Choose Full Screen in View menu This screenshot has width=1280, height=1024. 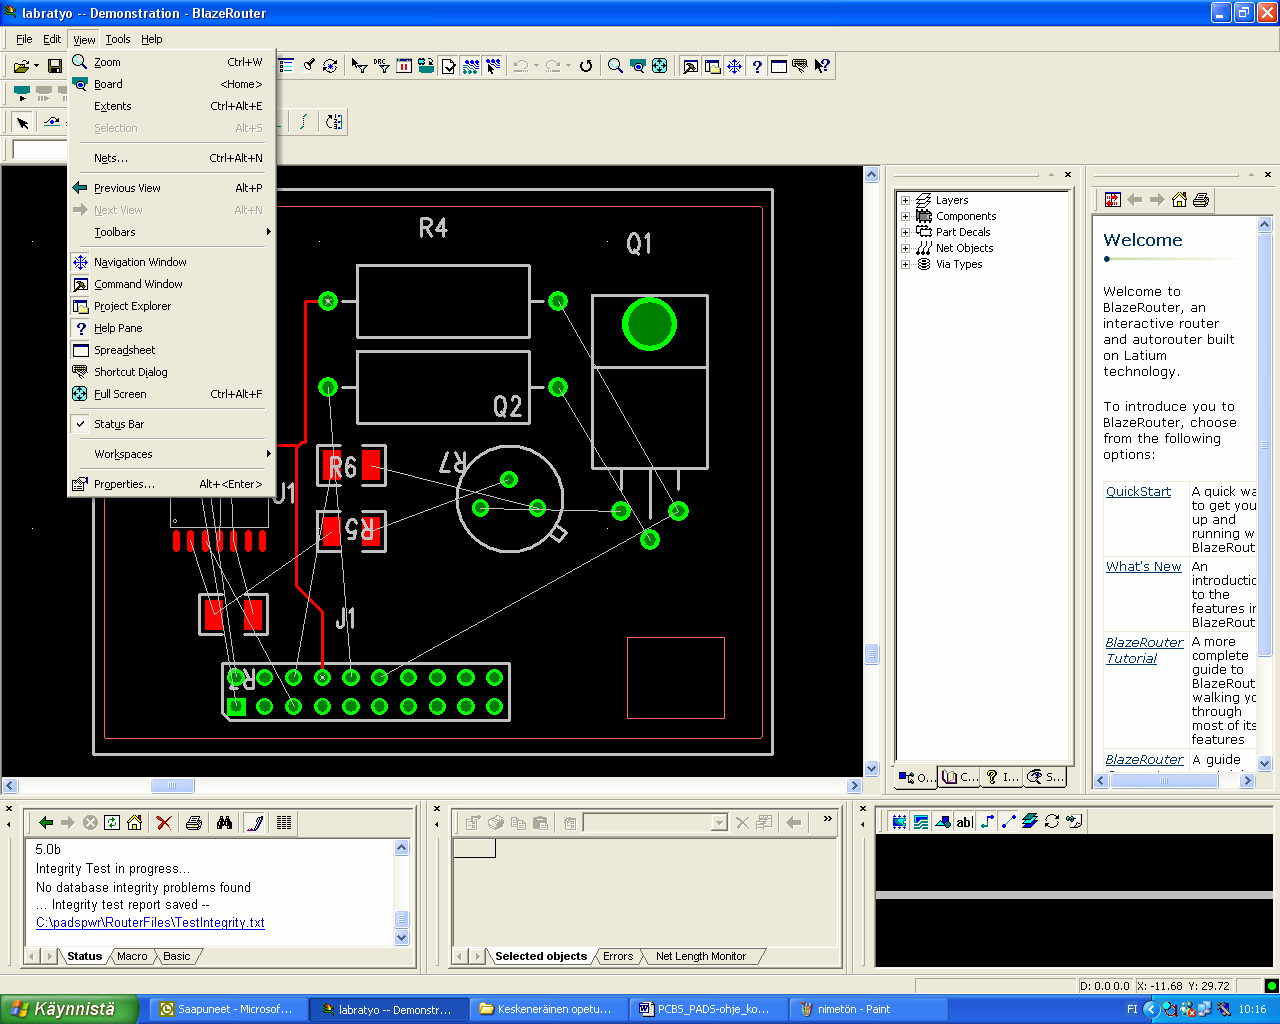pos(170,394)
